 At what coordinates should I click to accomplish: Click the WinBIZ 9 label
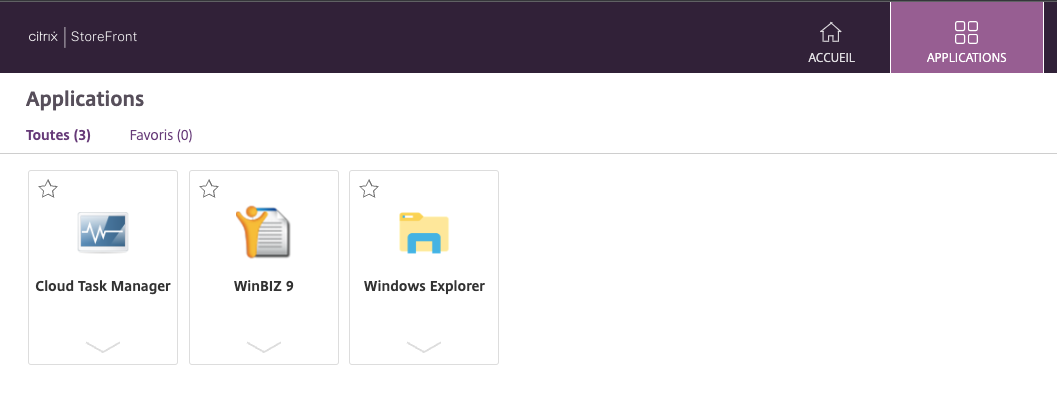pyautogui.click(x=264, y=286)
